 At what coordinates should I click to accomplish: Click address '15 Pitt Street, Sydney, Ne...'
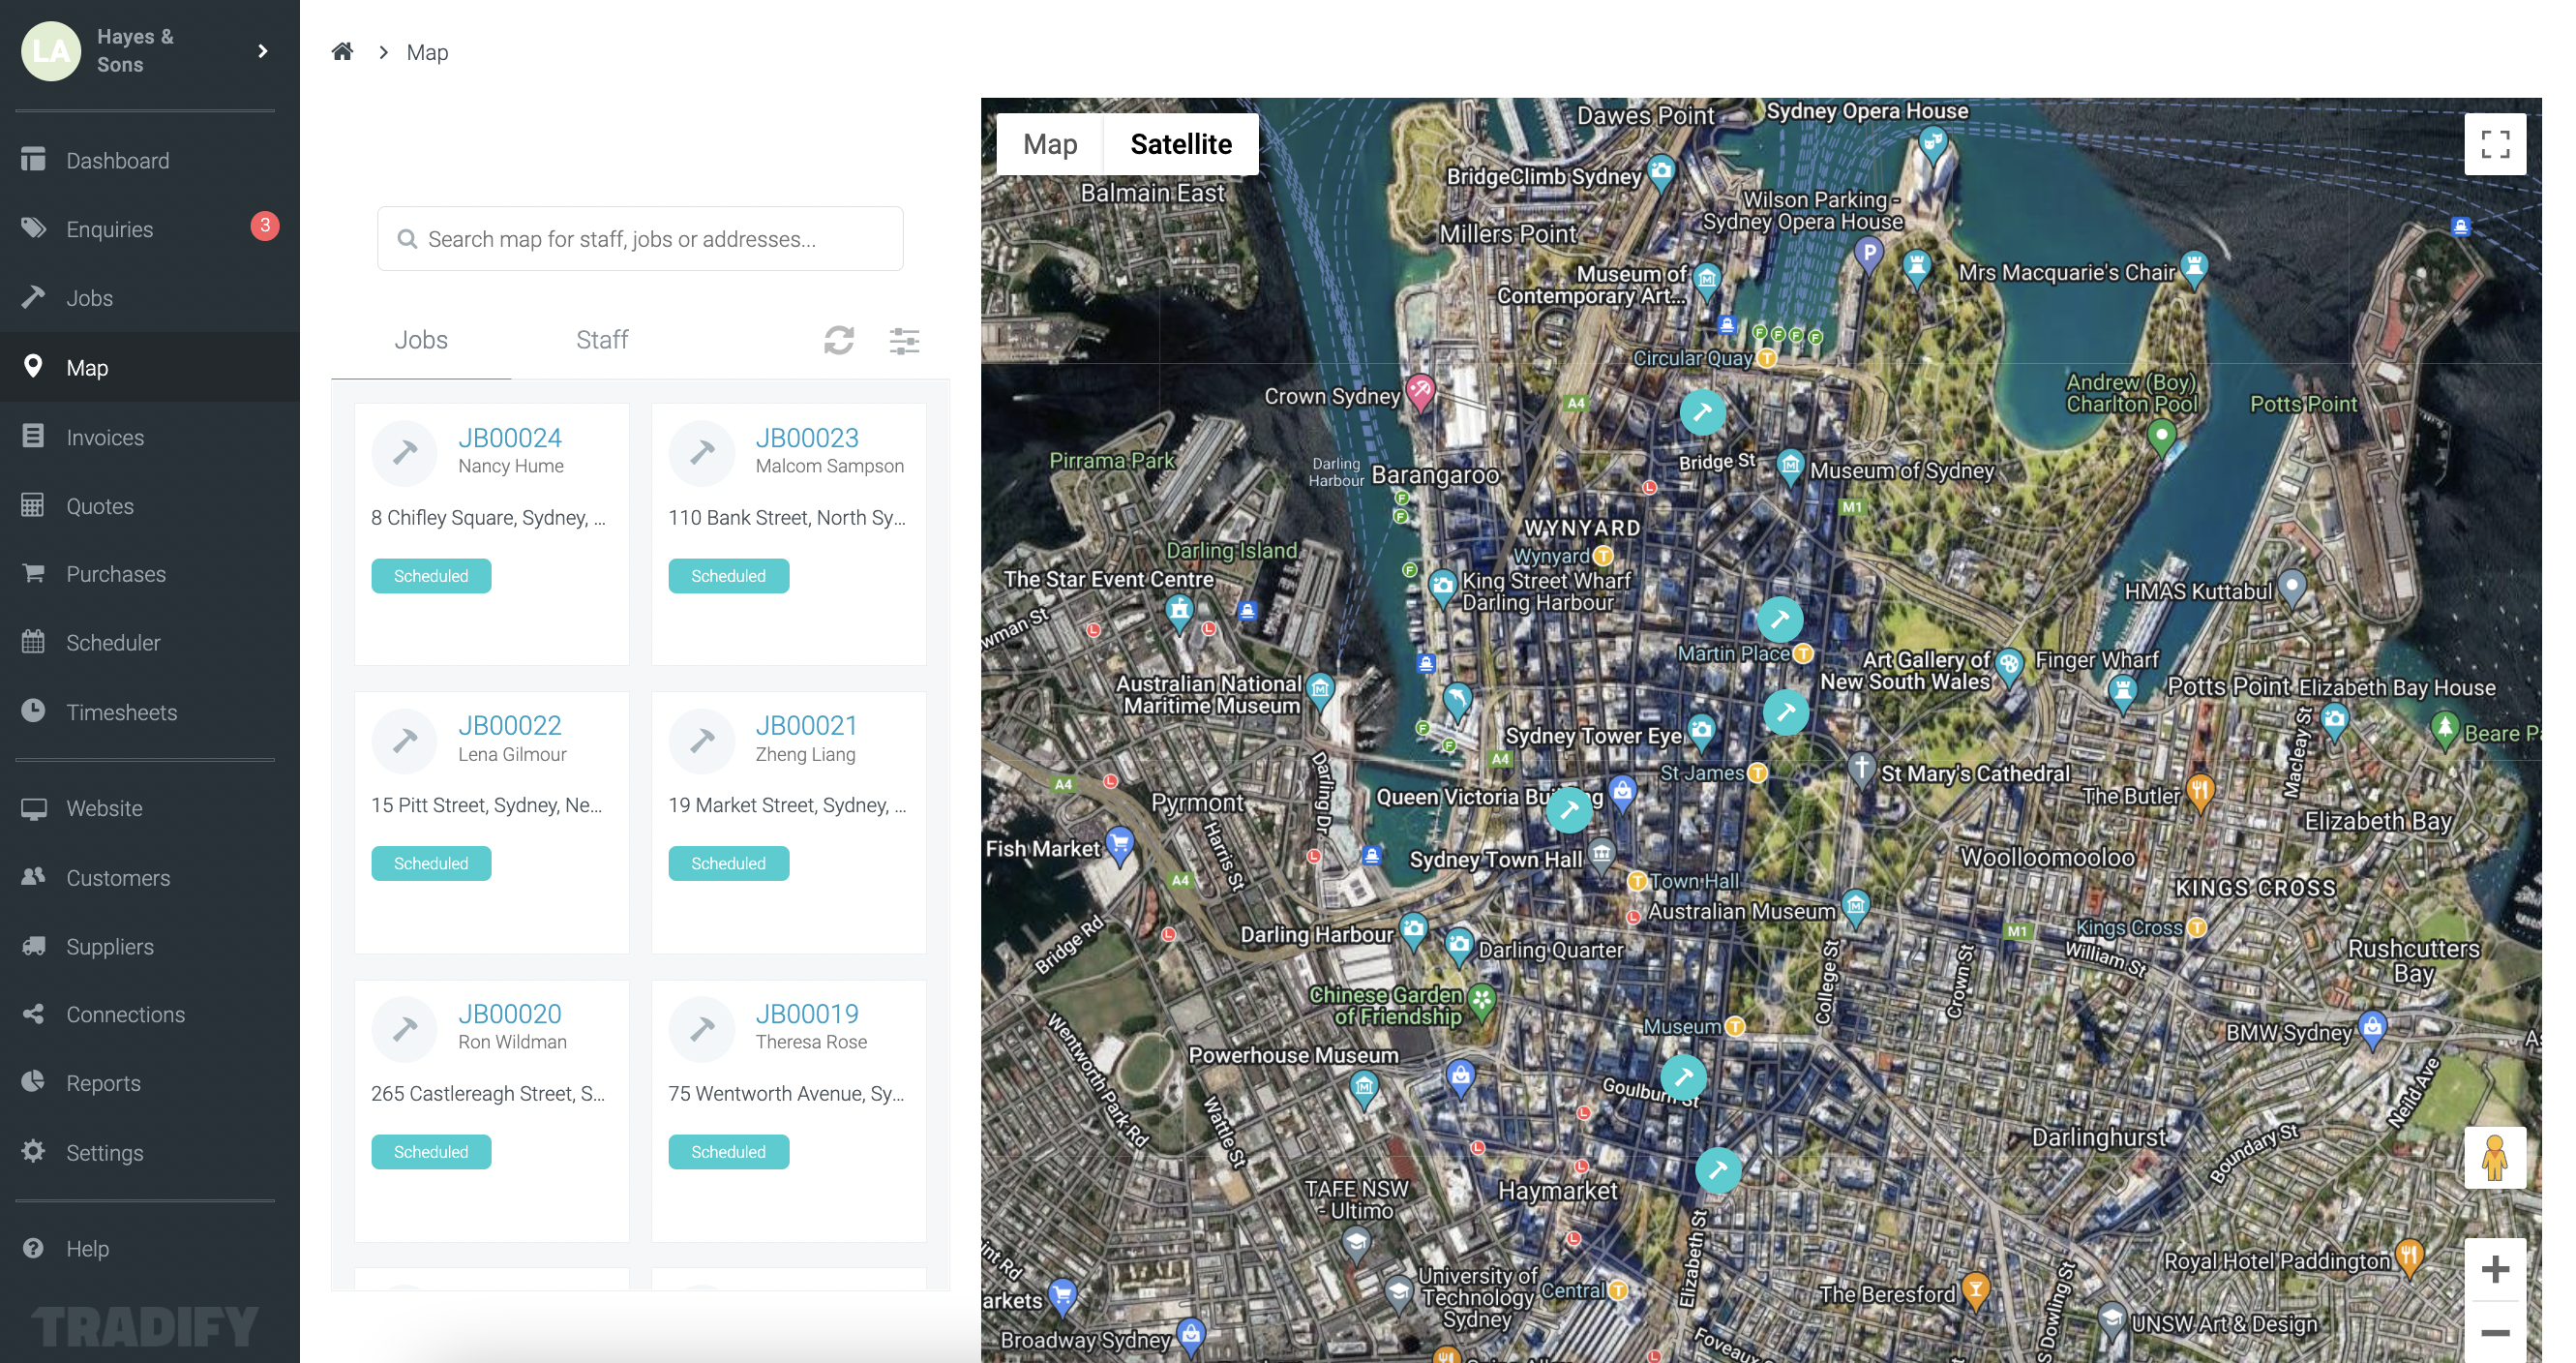point(486,805)
